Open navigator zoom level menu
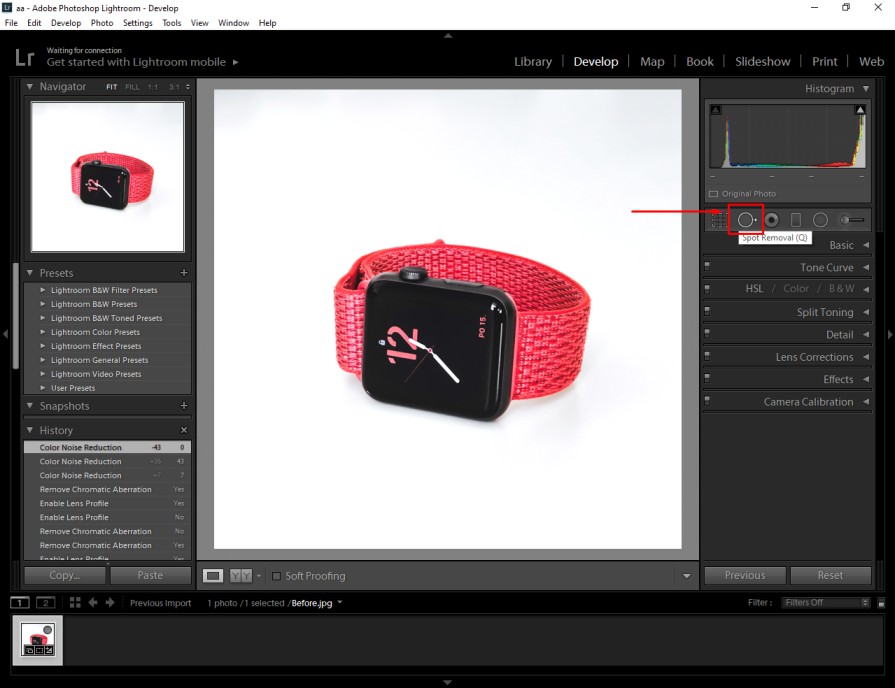 [188, 87]
